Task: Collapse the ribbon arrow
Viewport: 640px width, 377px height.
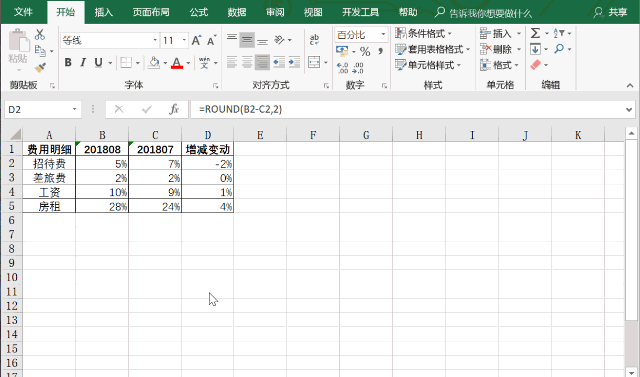Action: coord(630,85)
